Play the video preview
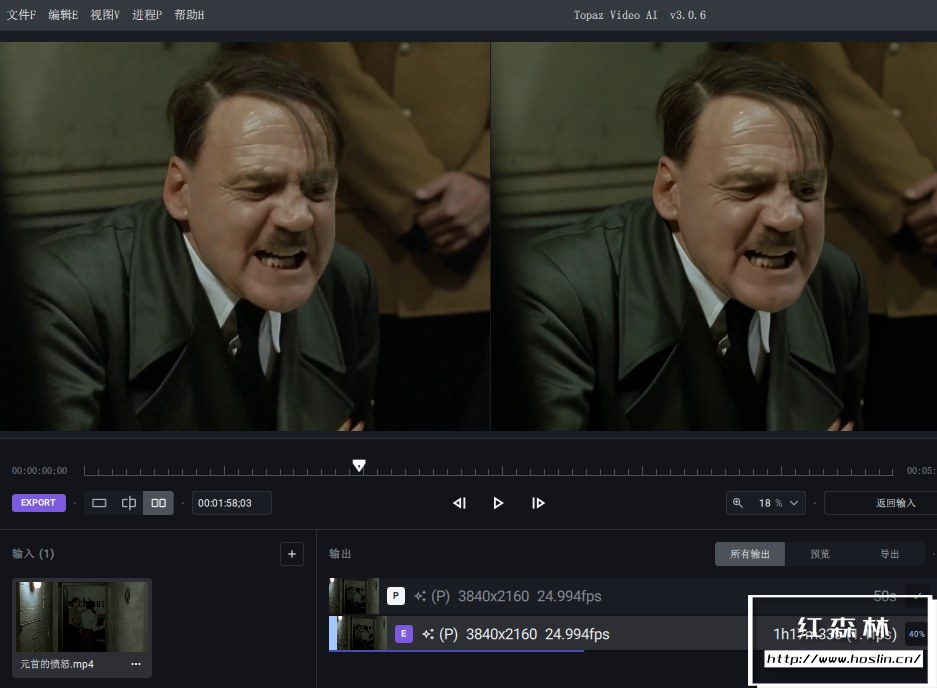Screen dimensions: 937x688 point(498,503)
